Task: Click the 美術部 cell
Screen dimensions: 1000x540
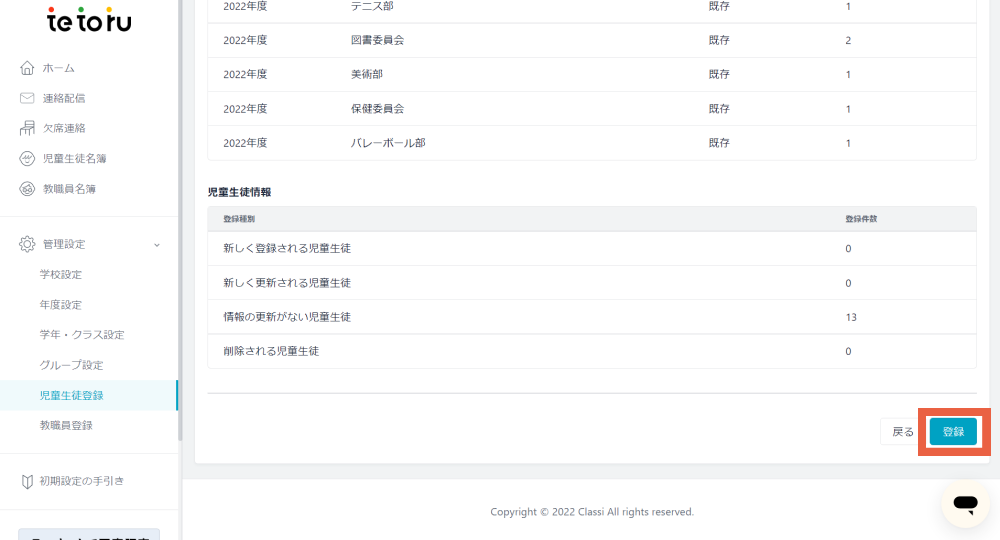Action: [x=367, y=75]
